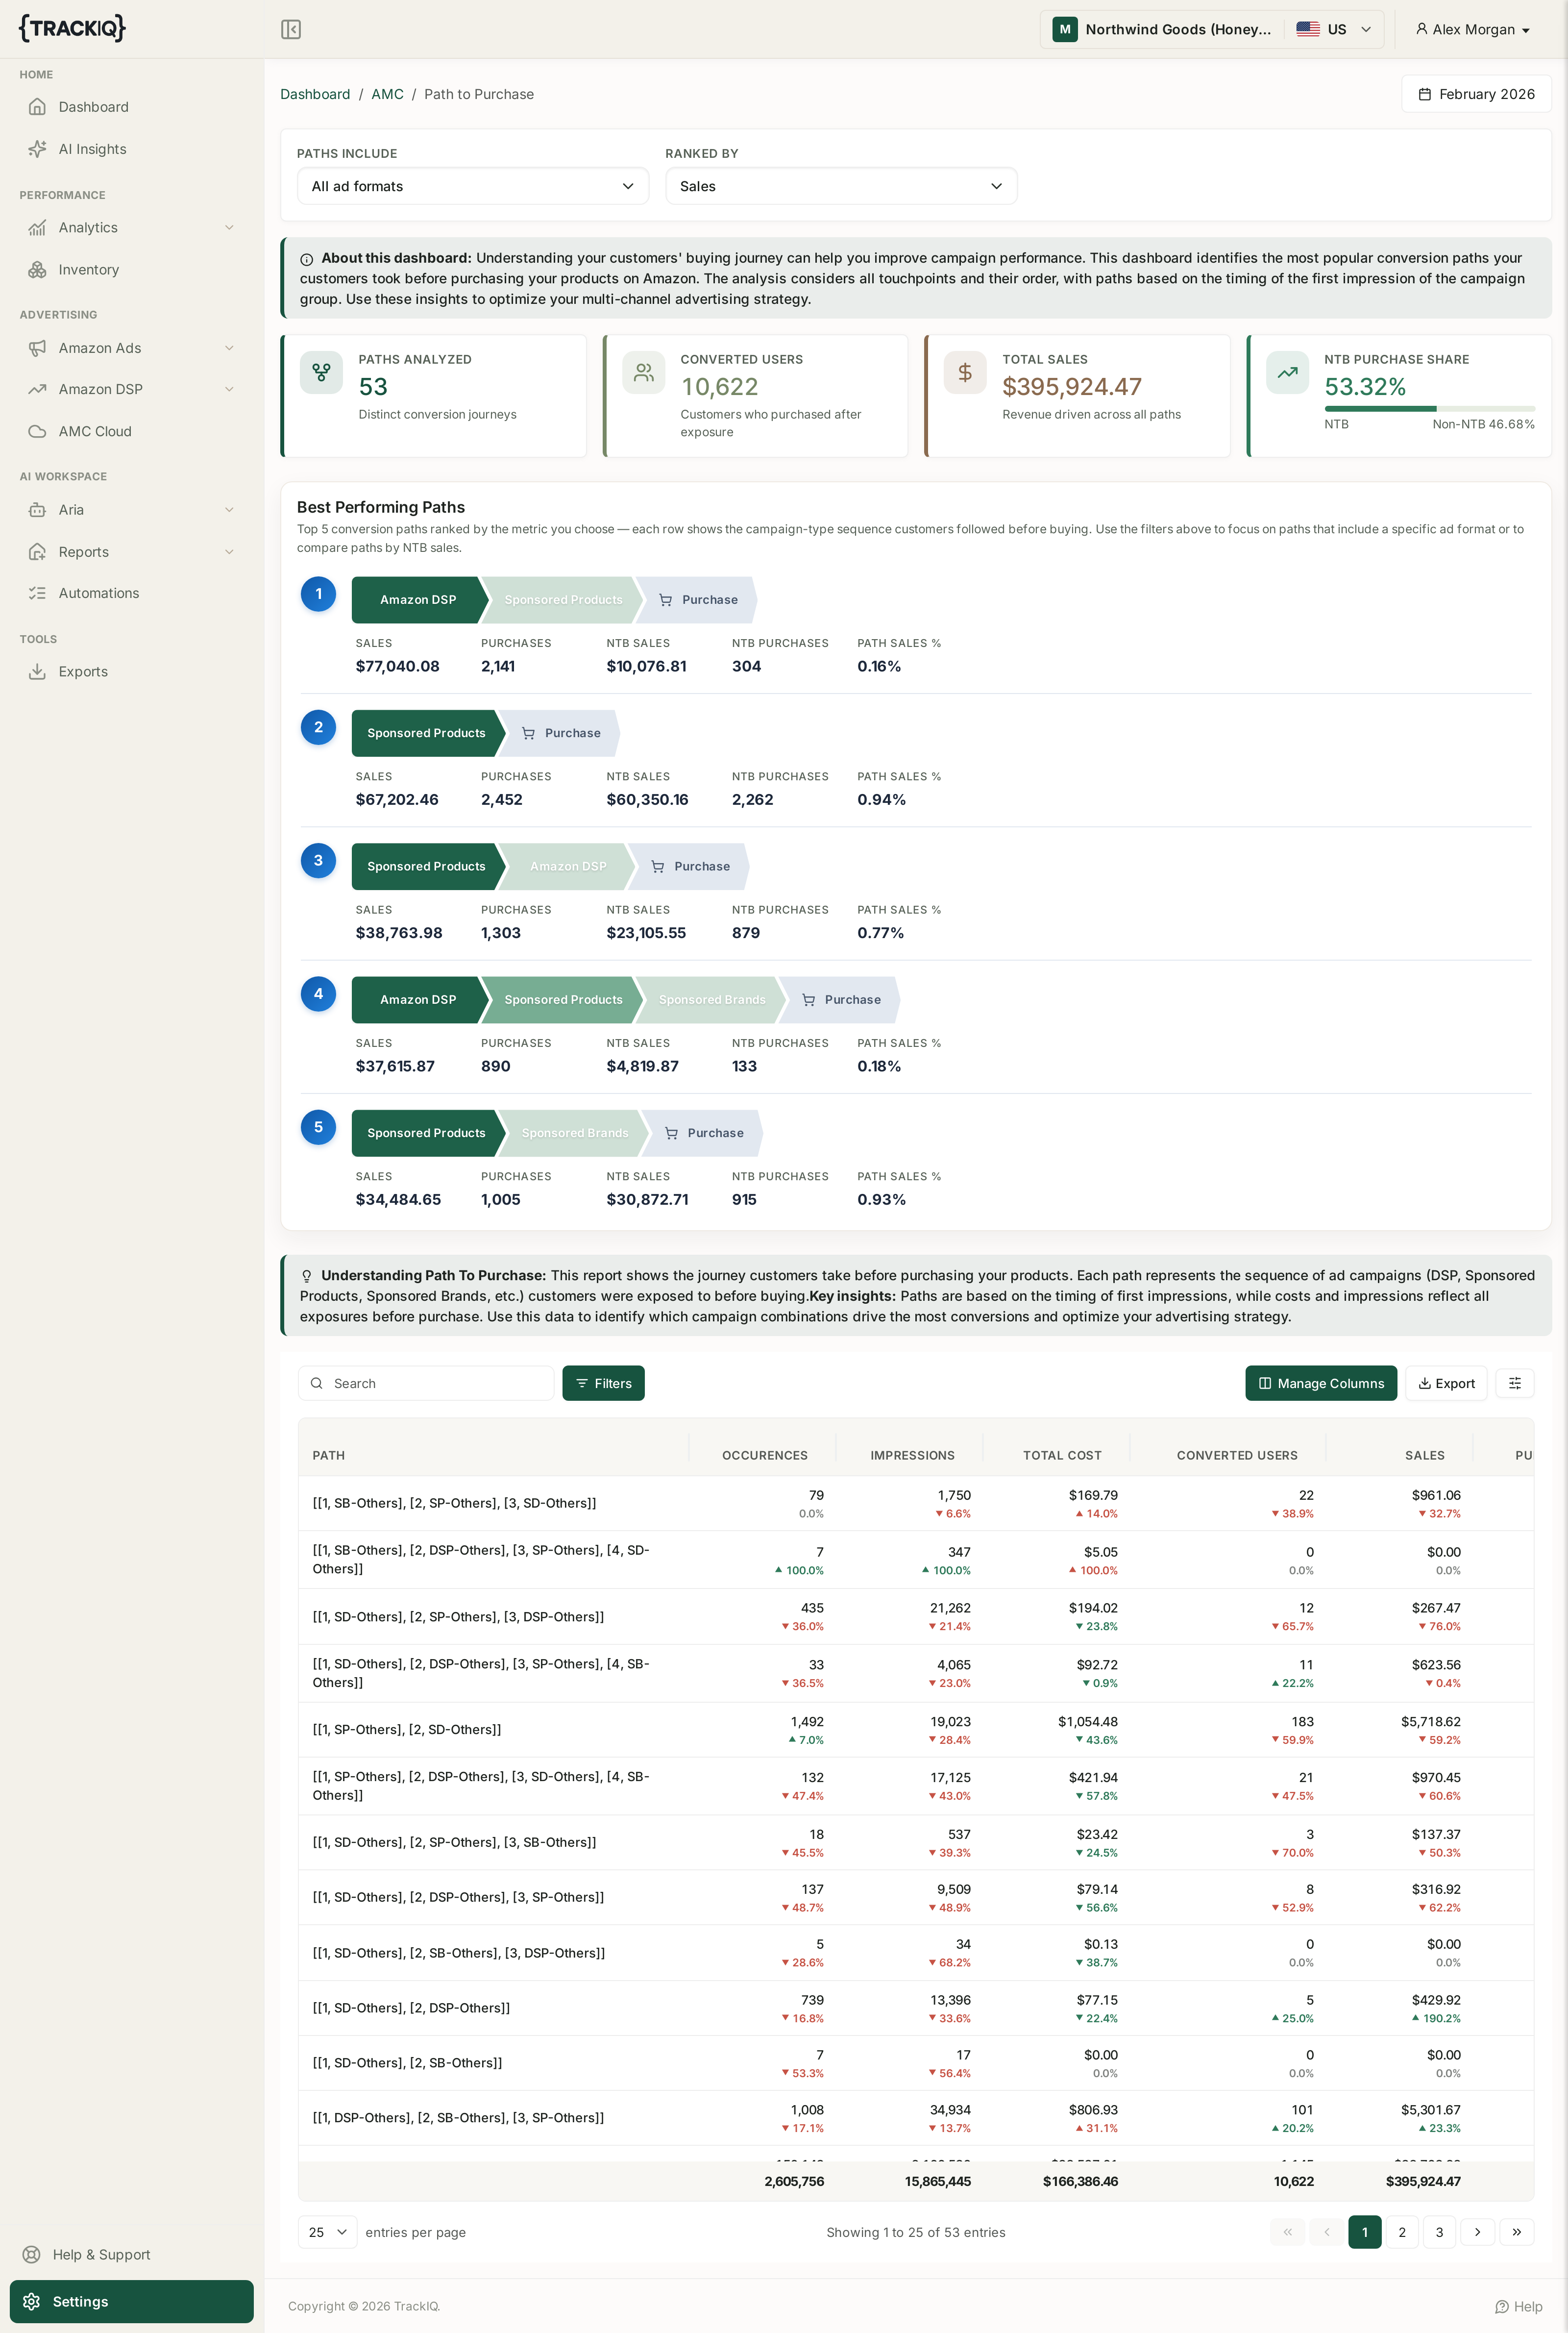Open AI Insights sparkle icon
Screen dimensions: 1568x2333
[37, 149]
